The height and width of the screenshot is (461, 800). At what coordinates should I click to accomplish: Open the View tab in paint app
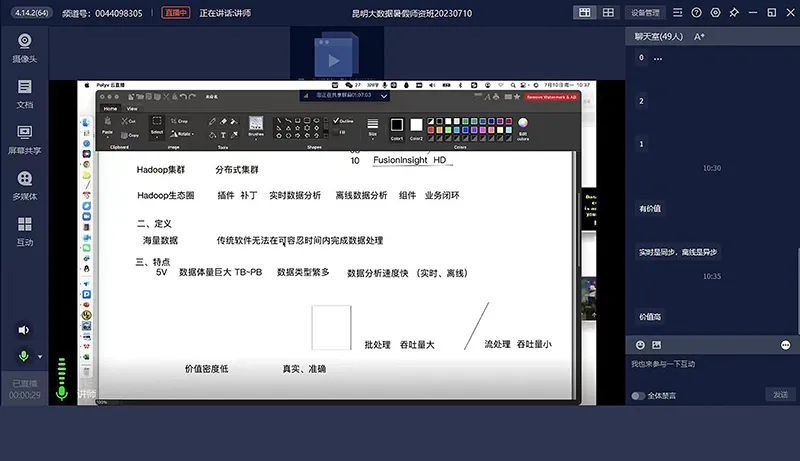click(132, 109)
